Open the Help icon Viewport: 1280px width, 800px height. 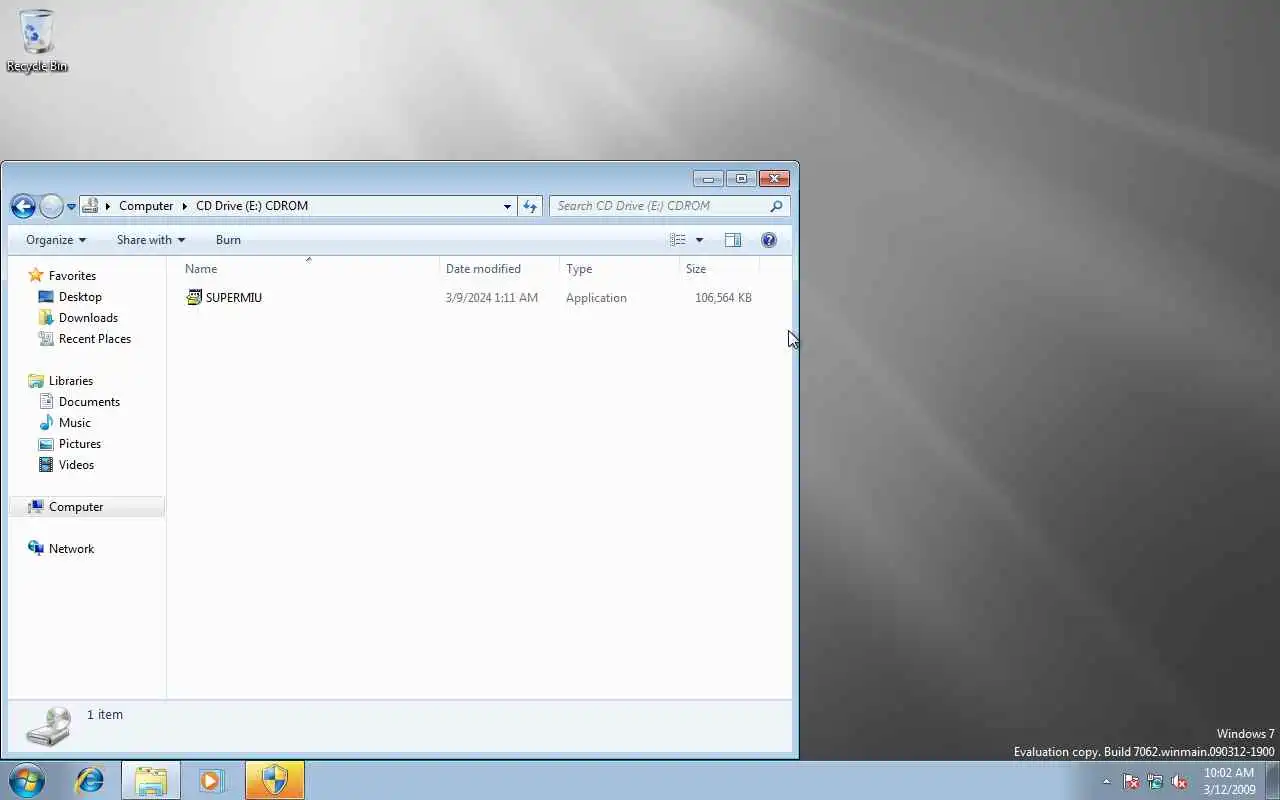click(x=769, y=240)
